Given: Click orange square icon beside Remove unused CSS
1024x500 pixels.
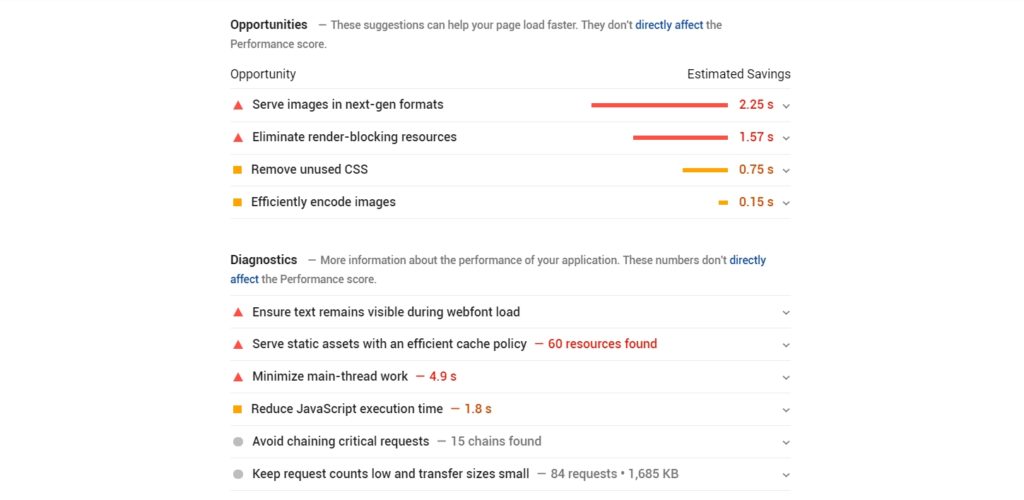Looking at the screenshot, I should 238,170.
